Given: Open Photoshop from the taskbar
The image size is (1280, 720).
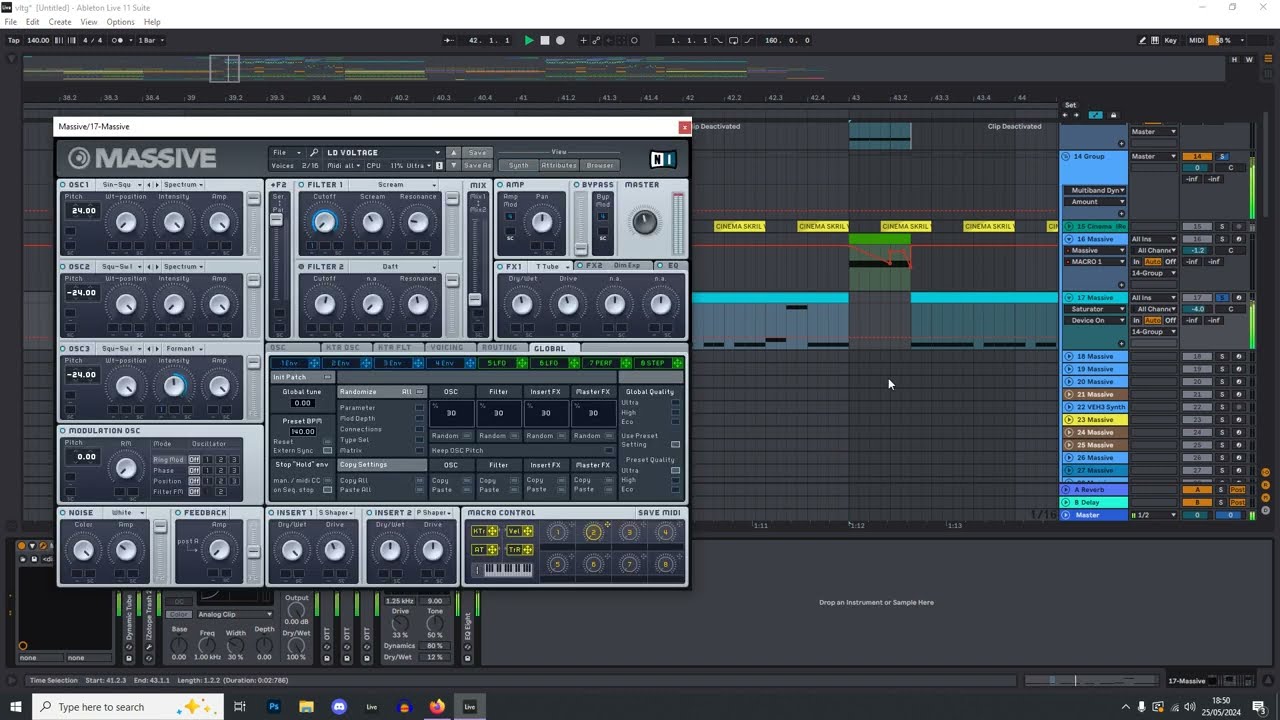Looking at the screenshot, I should click(x=273, y=706).
